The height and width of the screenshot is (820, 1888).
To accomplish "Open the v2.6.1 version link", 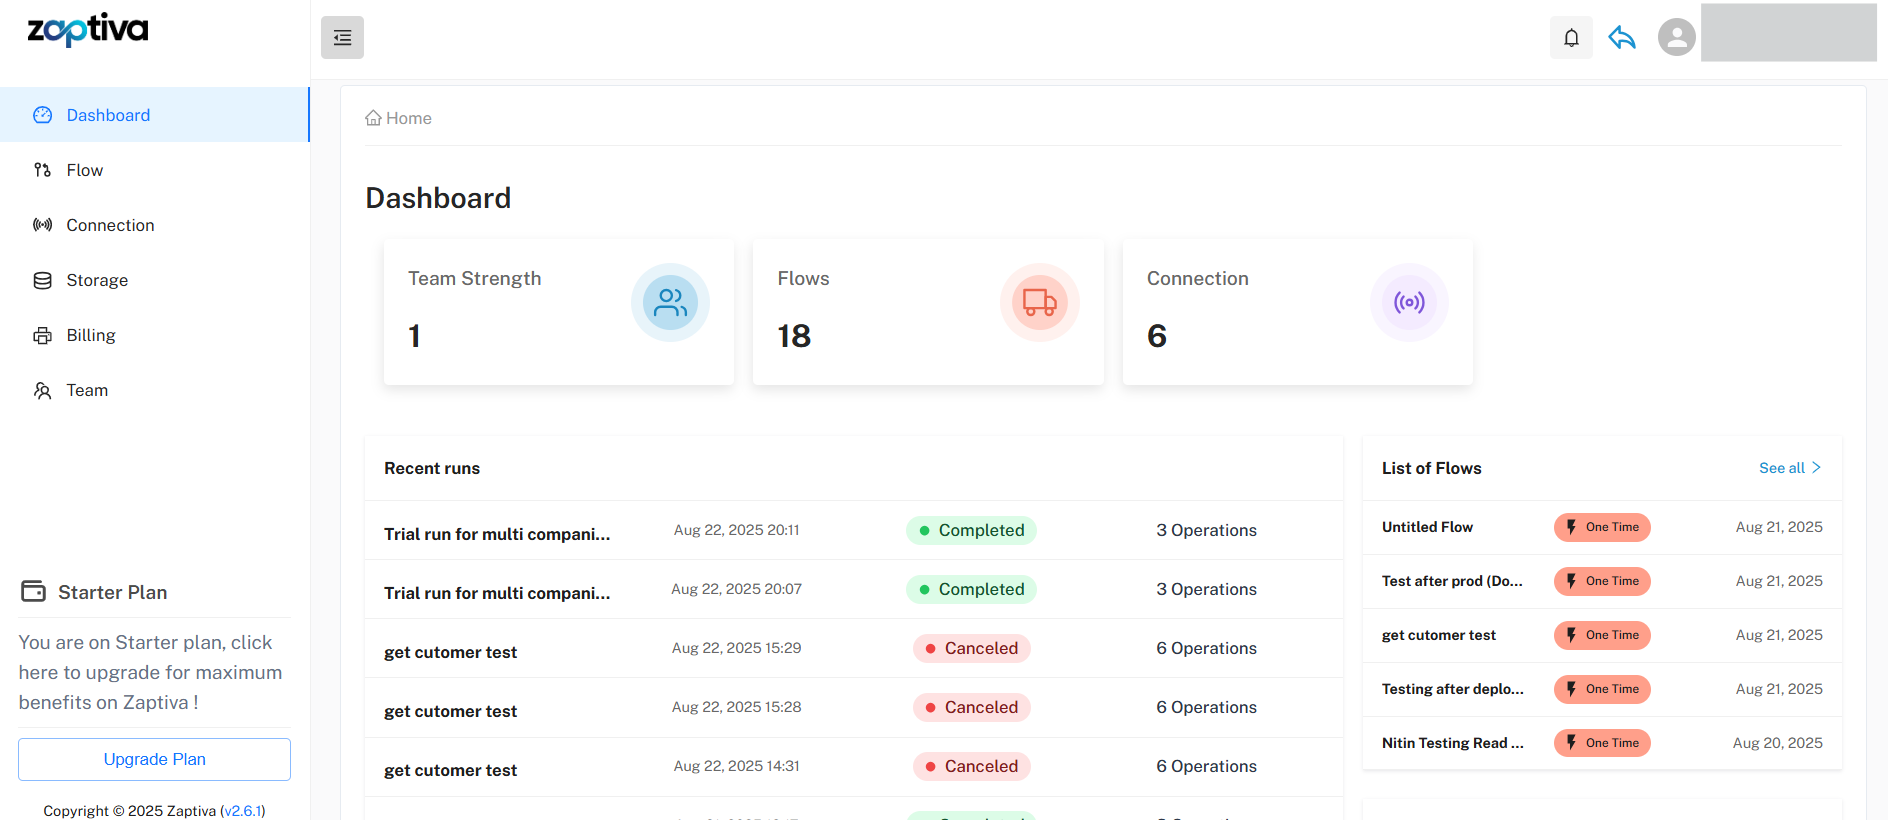I will (x=242, y=811).
